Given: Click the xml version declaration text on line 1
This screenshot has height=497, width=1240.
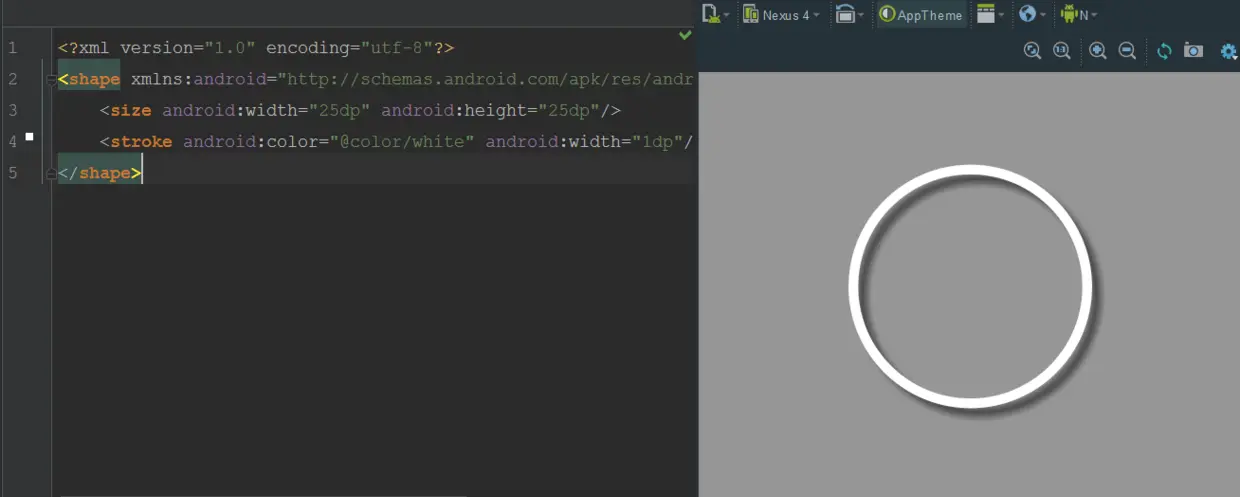Looking at the screenshot, I should pos(256,47).
